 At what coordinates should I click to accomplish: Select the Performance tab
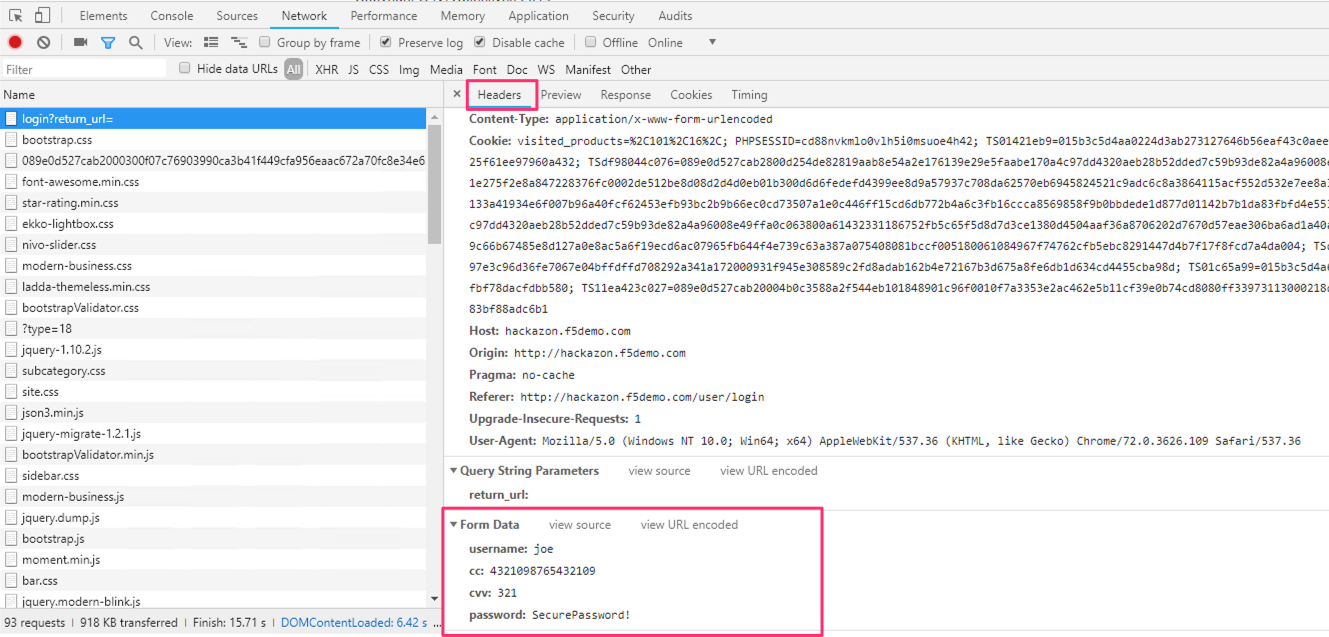[384, 16]
